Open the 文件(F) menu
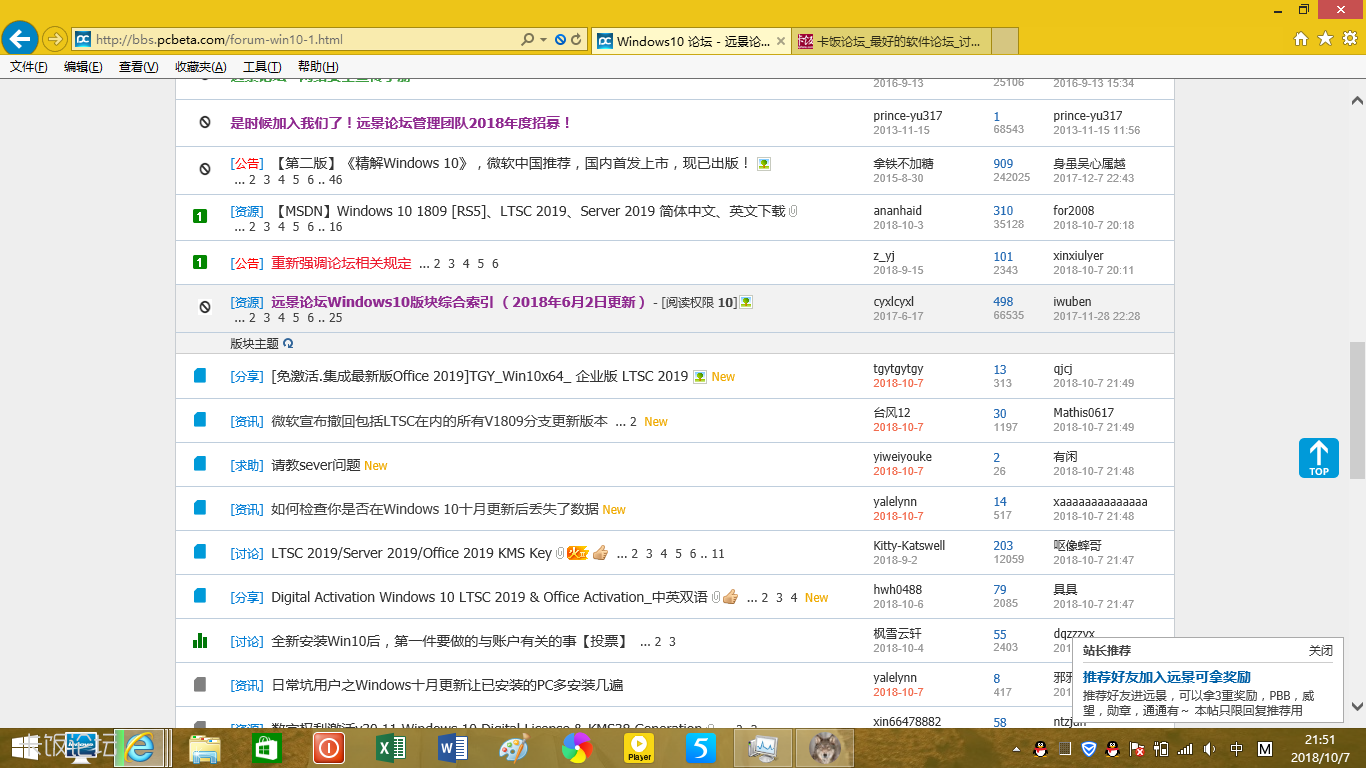Viewport: 1366px width, 768px height. [x=29, y=67]
